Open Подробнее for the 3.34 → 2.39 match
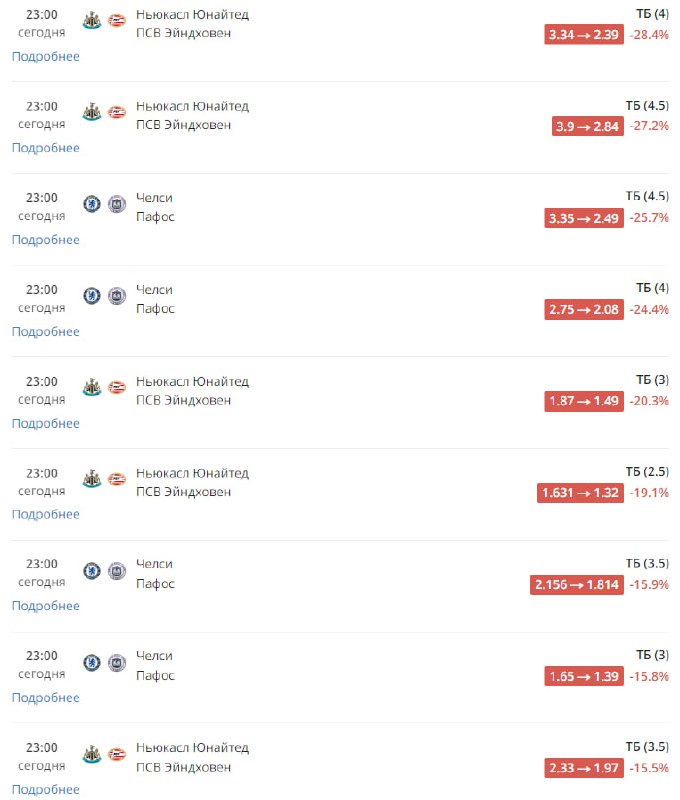This screenshot has height=800, width=680. click(45, 57)
